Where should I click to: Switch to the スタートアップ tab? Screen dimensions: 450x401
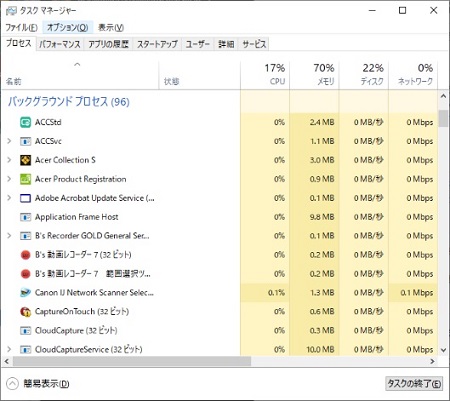[x=157, y=44]
